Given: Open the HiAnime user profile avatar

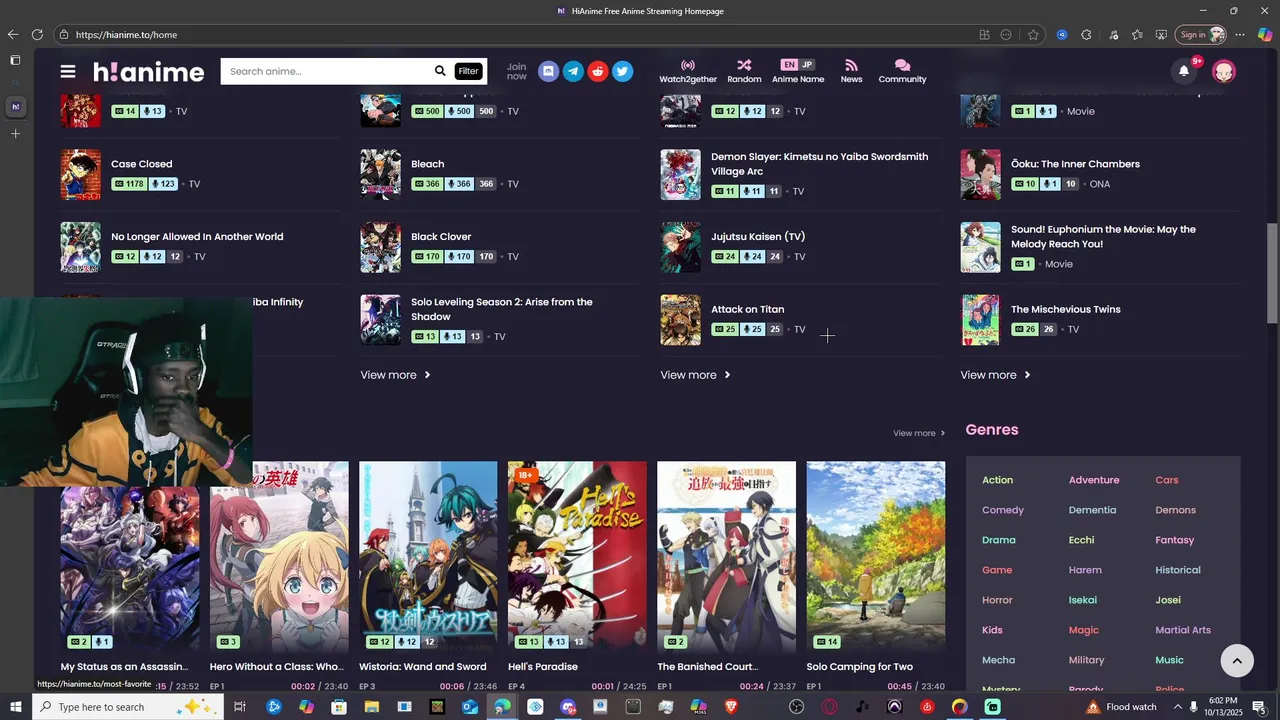Looking at the screenshot, I should point(1224,71).
